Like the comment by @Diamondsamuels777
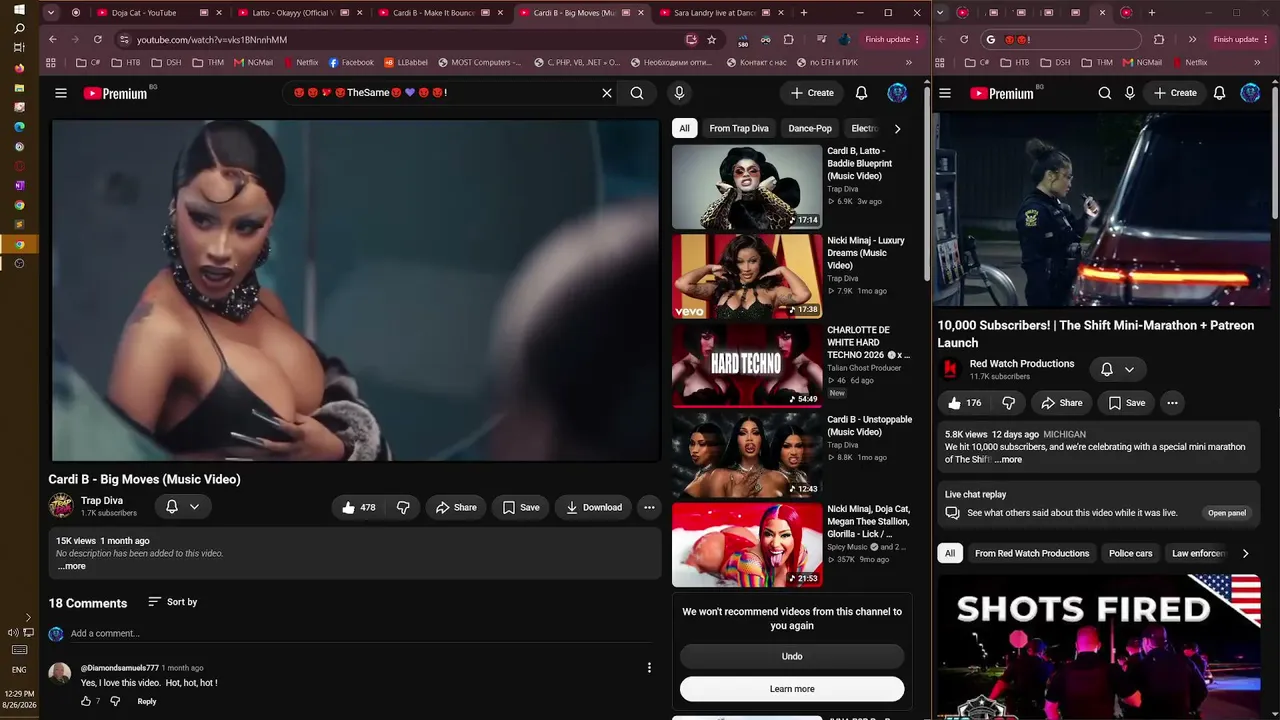The image size is (1280, 720). click(x=86, y=701)
